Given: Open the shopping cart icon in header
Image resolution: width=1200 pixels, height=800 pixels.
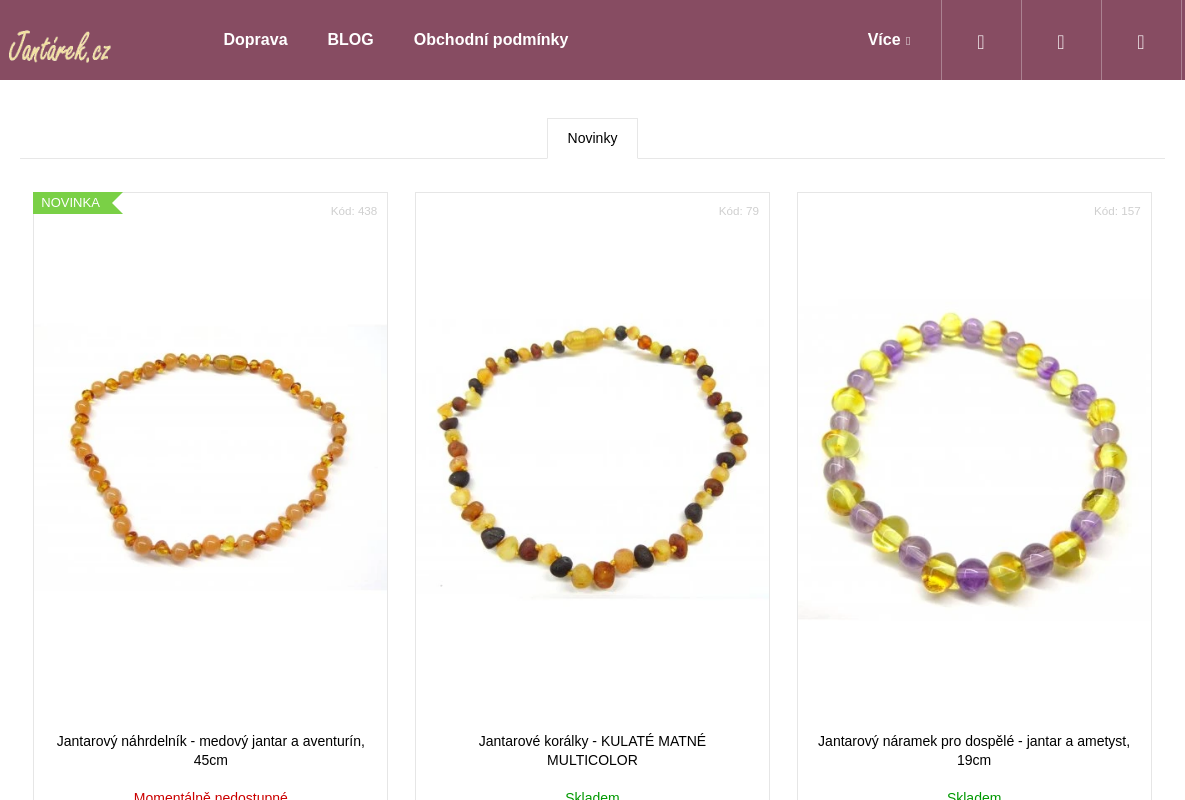Looking at the screenshot, I should point(1141,41).
